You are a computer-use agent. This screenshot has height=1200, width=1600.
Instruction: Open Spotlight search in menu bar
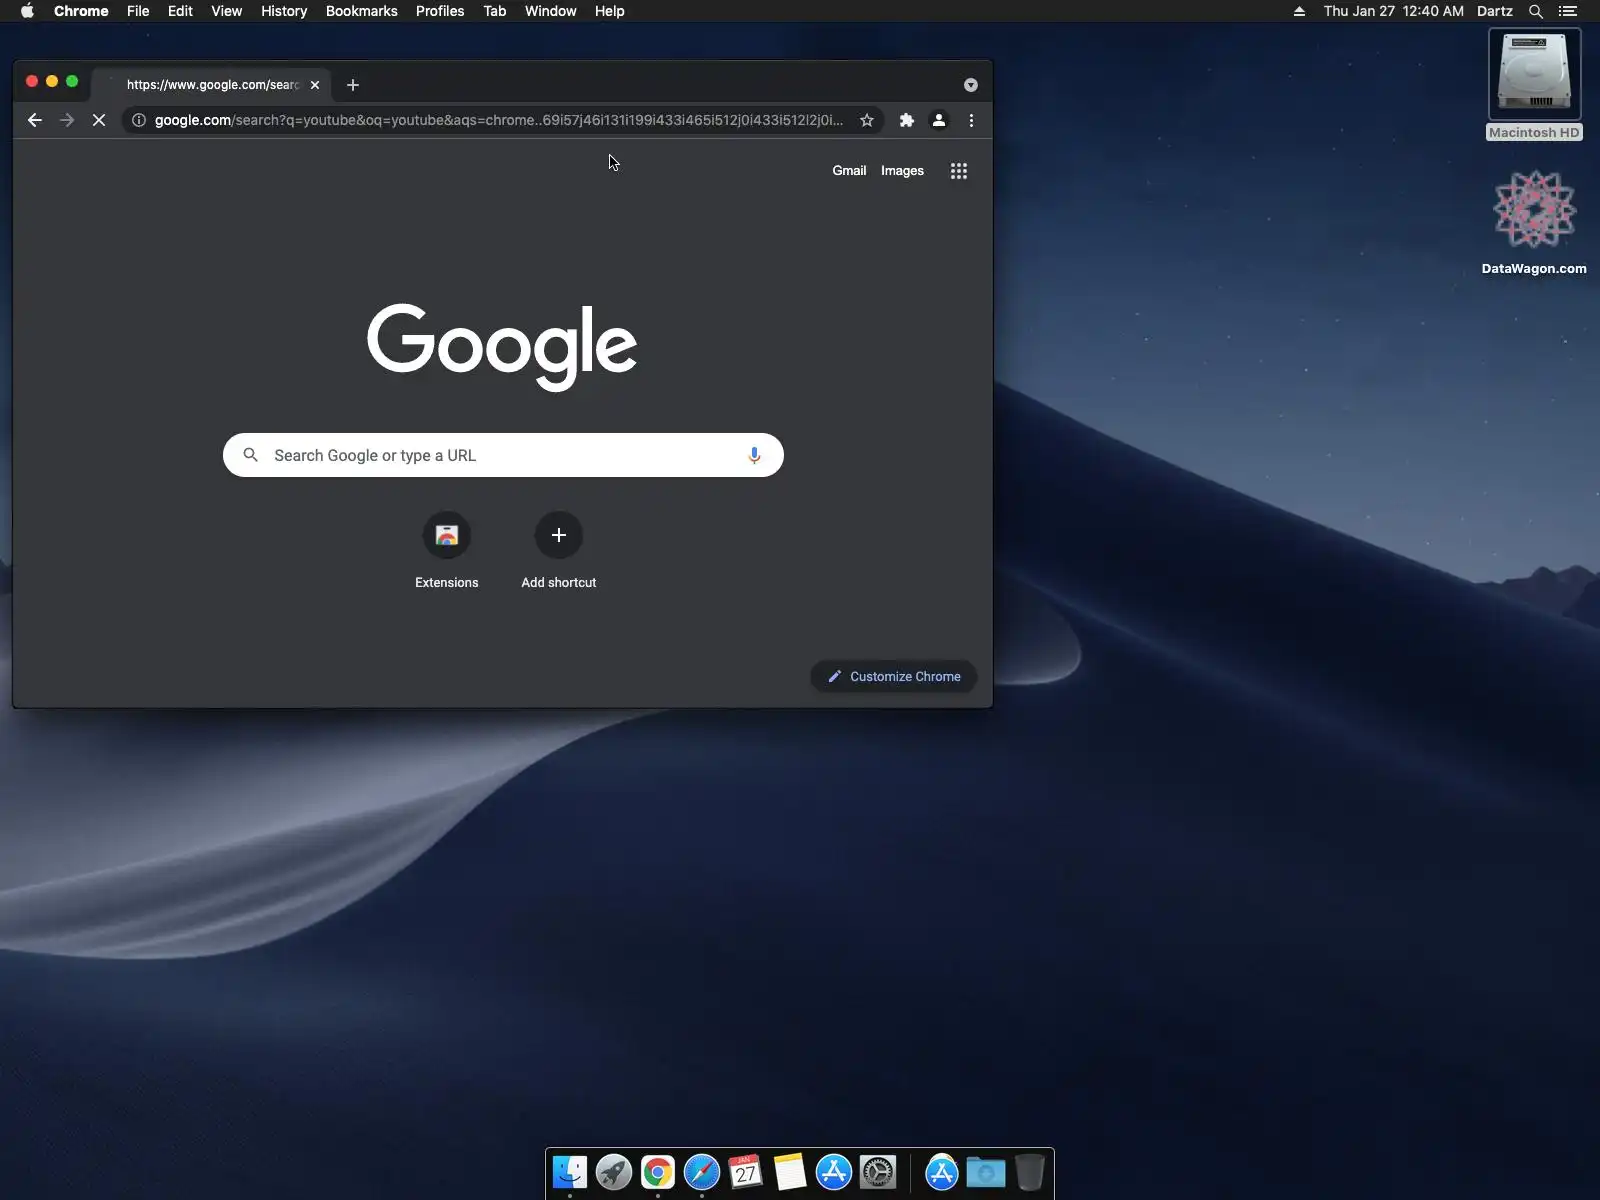[x=1536, y=11]
